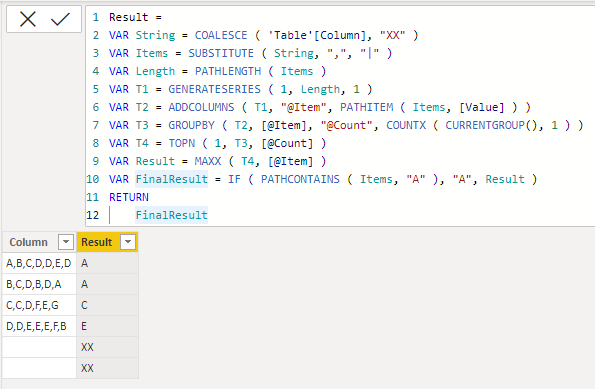Open the Column header filter dropdown
The height and width of the screenshot is (389, 595).
(x=66, y=242)
